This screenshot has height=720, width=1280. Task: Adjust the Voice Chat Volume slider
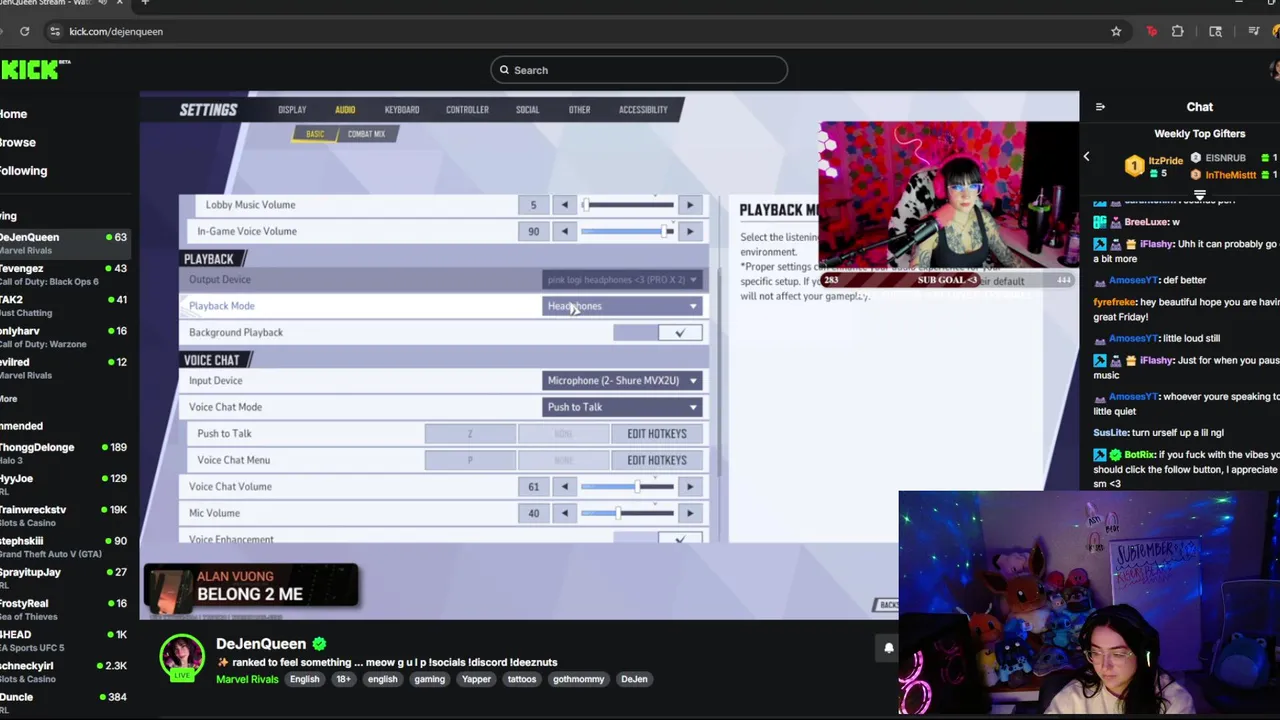(x=627, y=487)
